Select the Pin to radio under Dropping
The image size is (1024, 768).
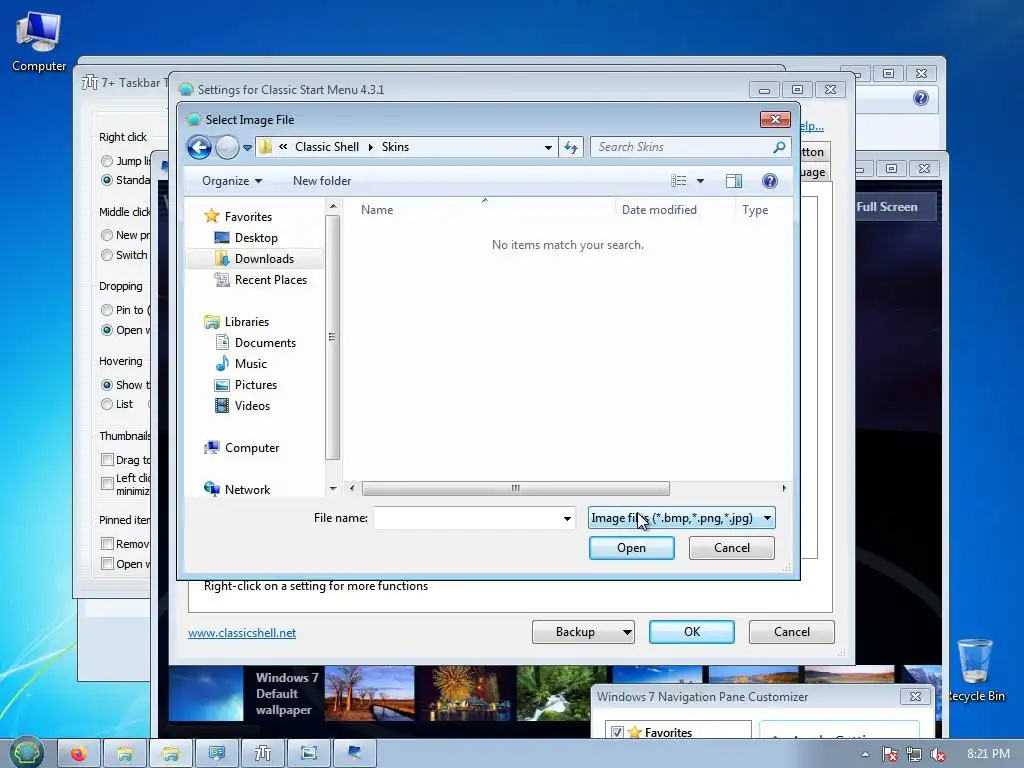(x=107, y=310)
